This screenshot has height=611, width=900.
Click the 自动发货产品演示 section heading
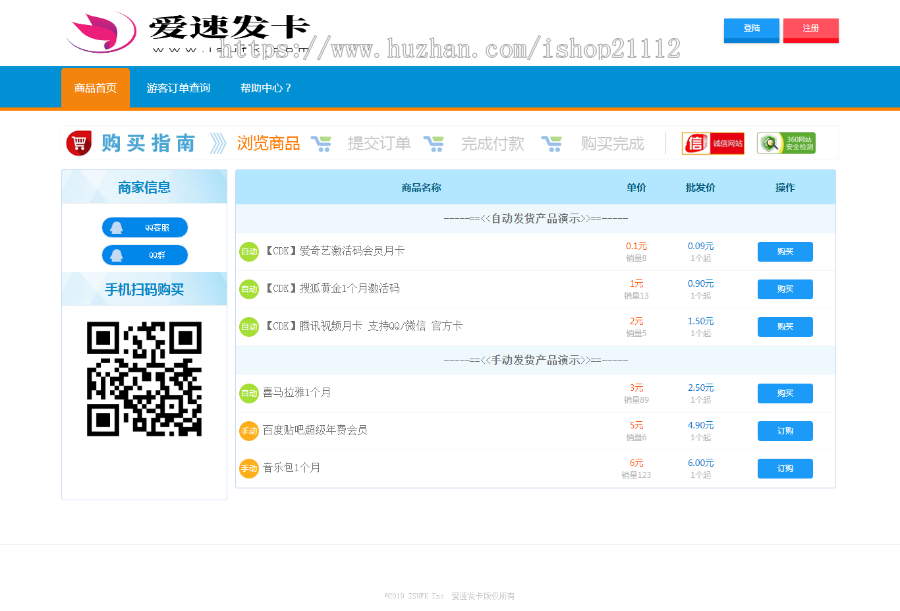(536, 218)
